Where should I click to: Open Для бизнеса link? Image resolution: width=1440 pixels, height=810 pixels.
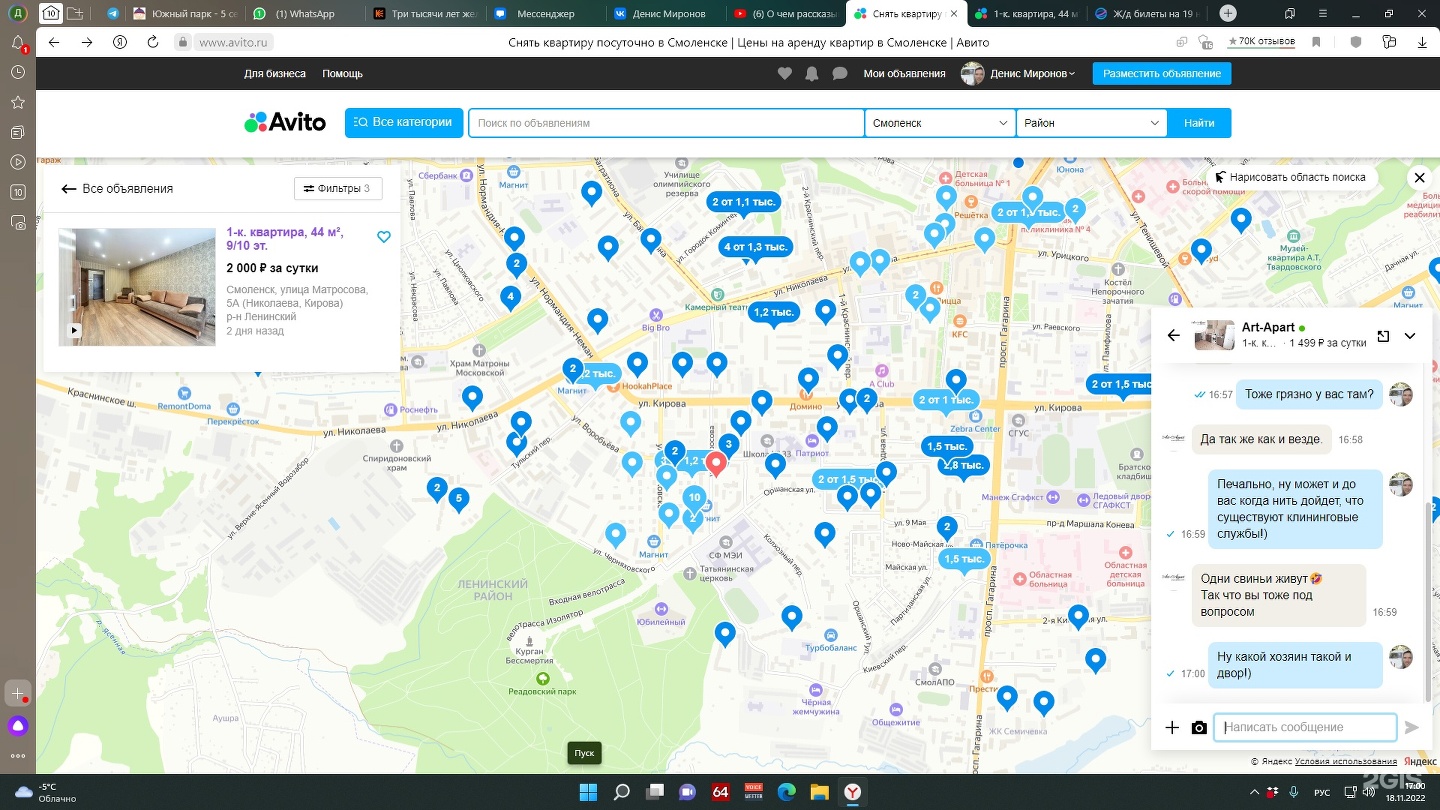coord(275,74)
